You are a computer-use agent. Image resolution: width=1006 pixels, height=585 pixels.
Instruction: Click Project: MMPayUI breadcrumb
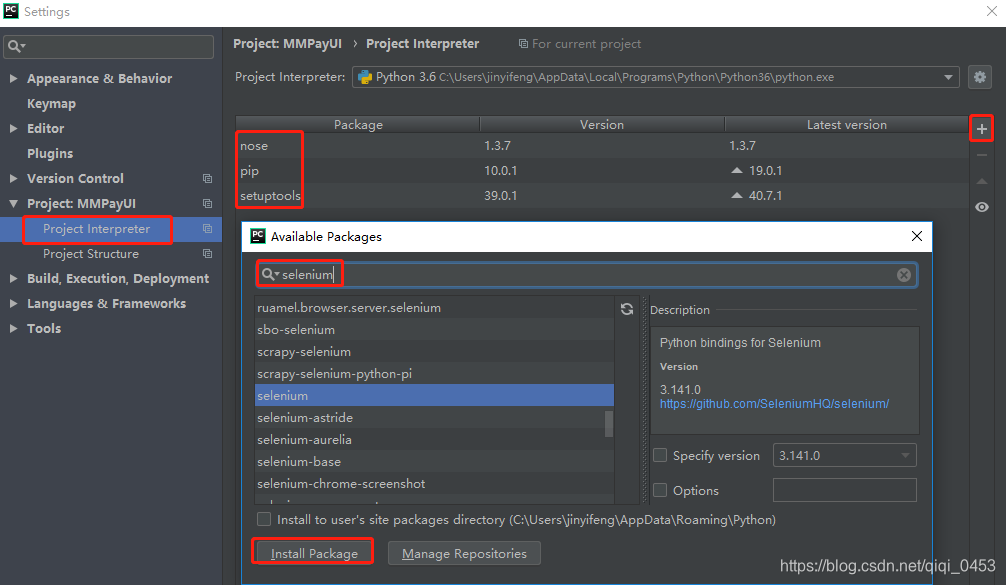pos(287,44)
